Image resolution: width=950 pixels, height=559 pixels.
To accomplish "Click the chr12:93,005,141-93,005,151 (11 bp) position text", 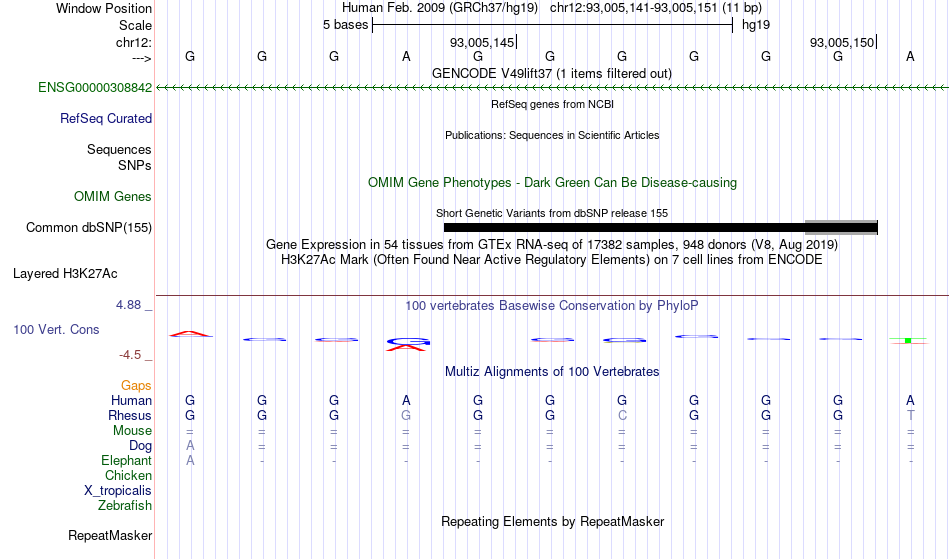I will pyautogui.click(x=656, y=8).
